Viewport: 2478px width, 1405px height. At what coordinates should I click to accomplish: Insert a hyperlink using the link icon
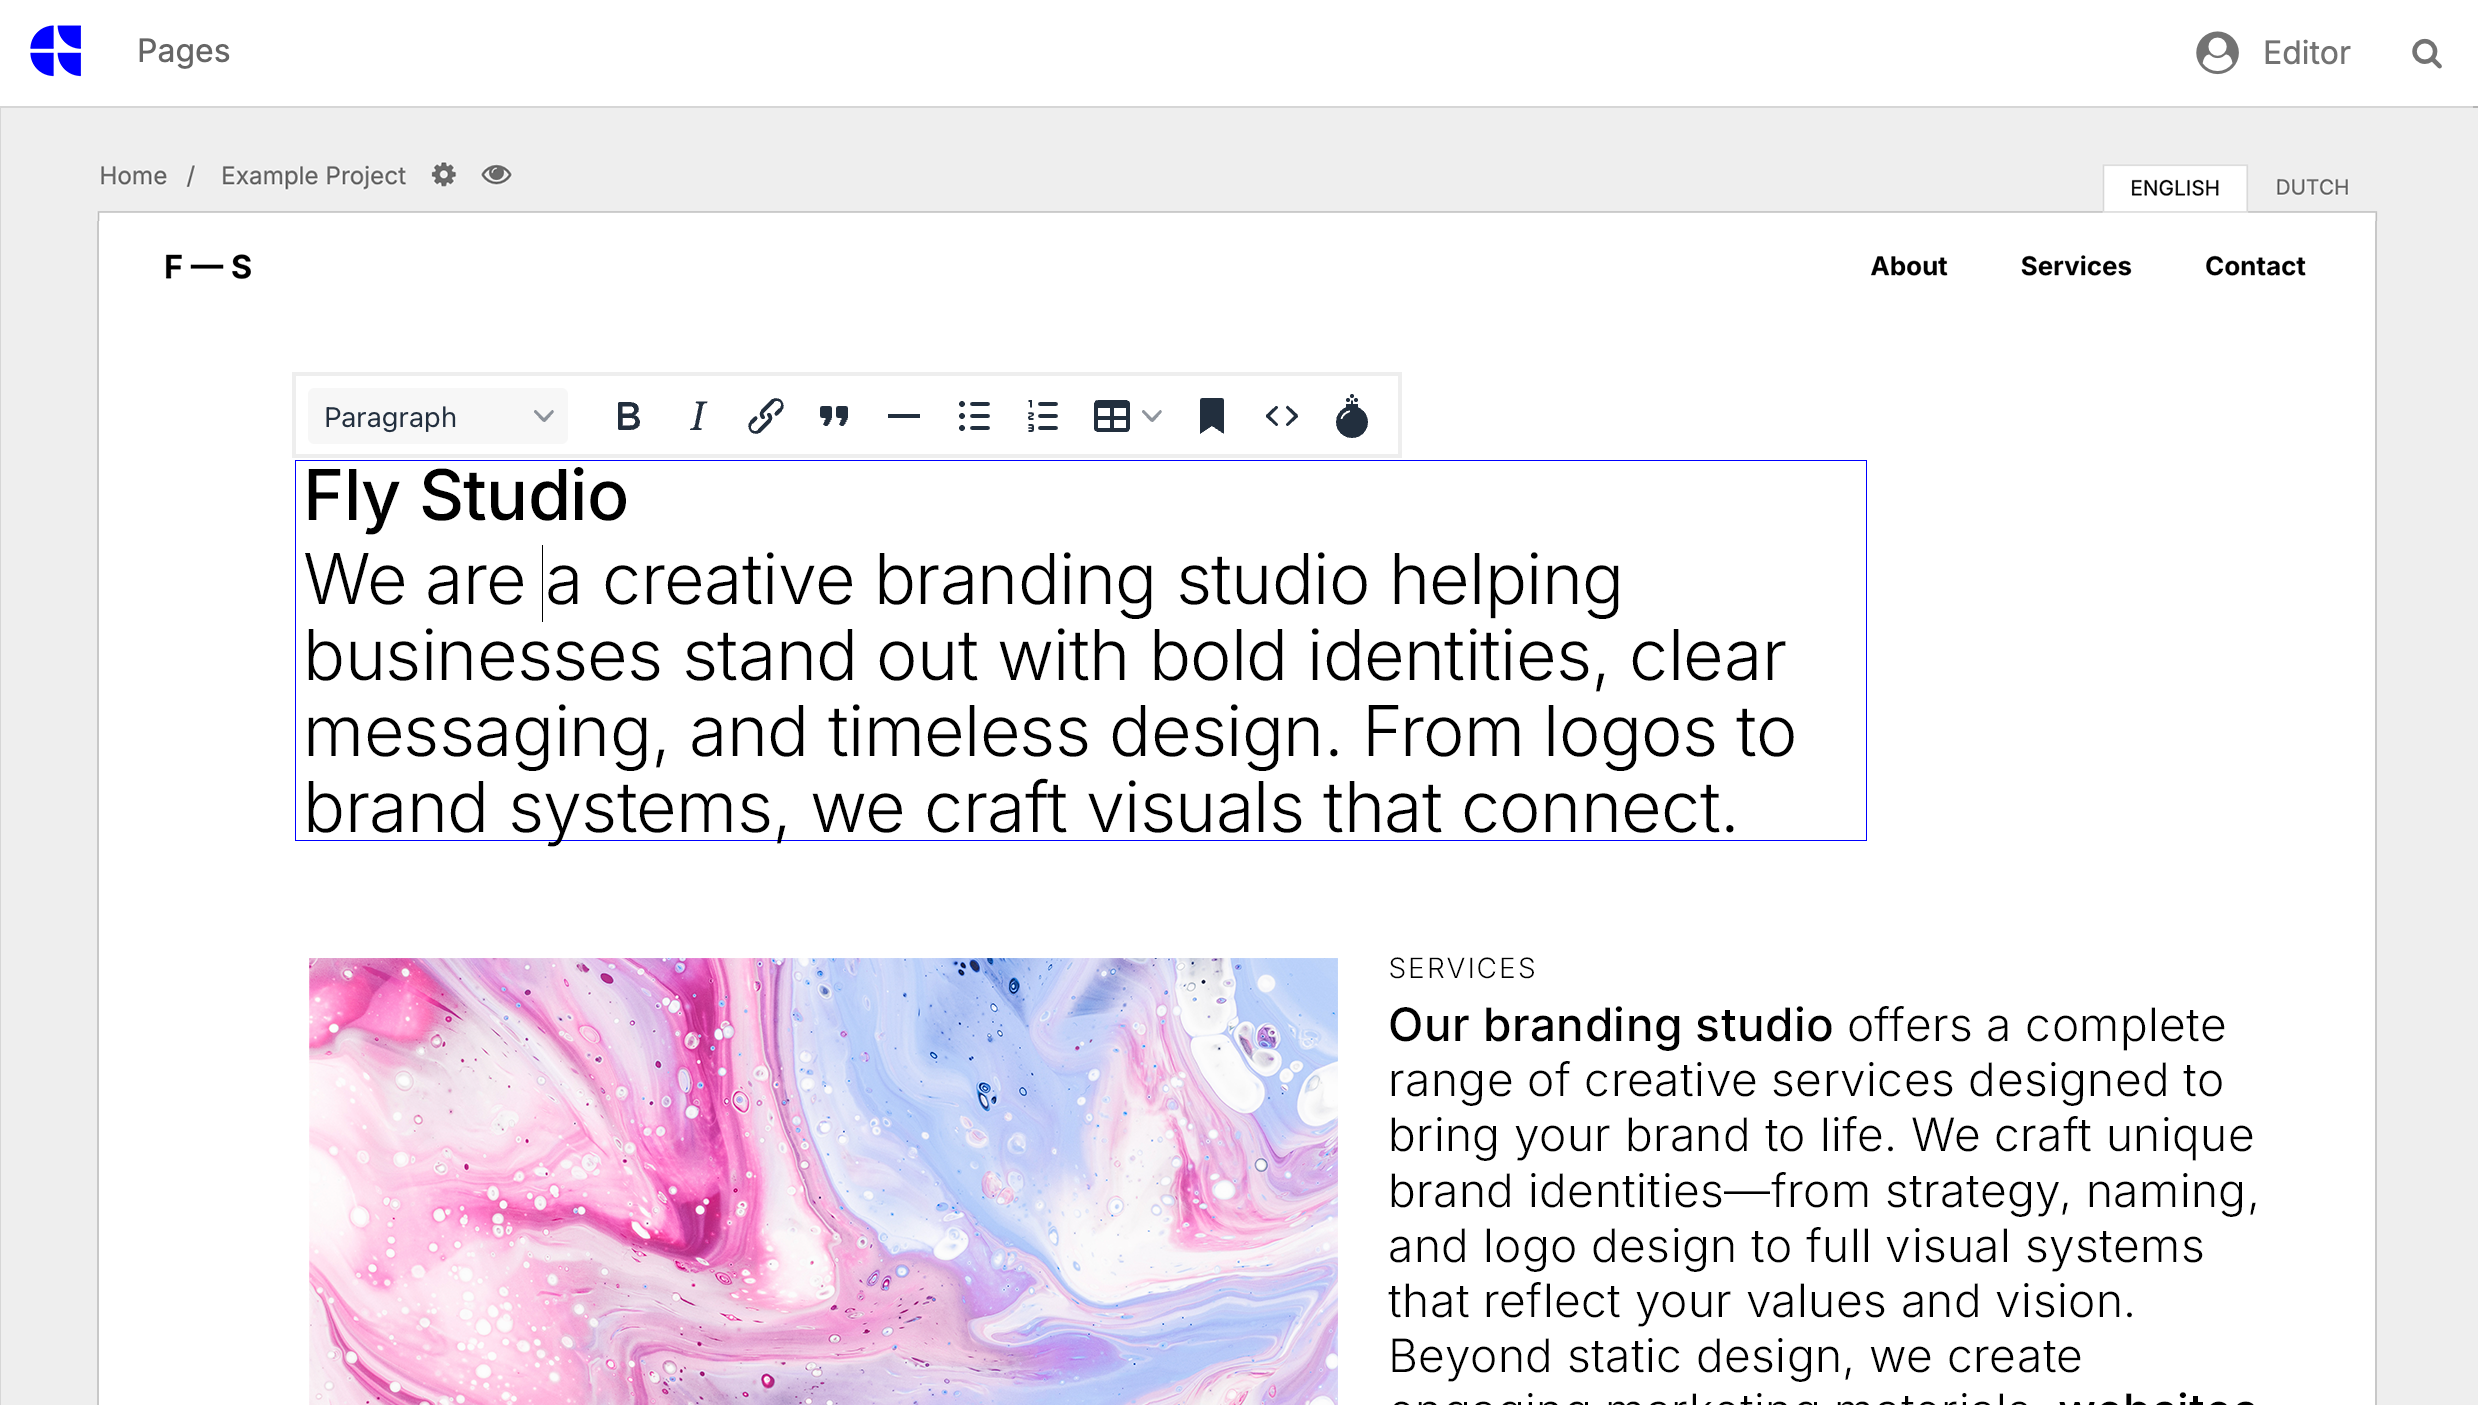tap(765, 416)
